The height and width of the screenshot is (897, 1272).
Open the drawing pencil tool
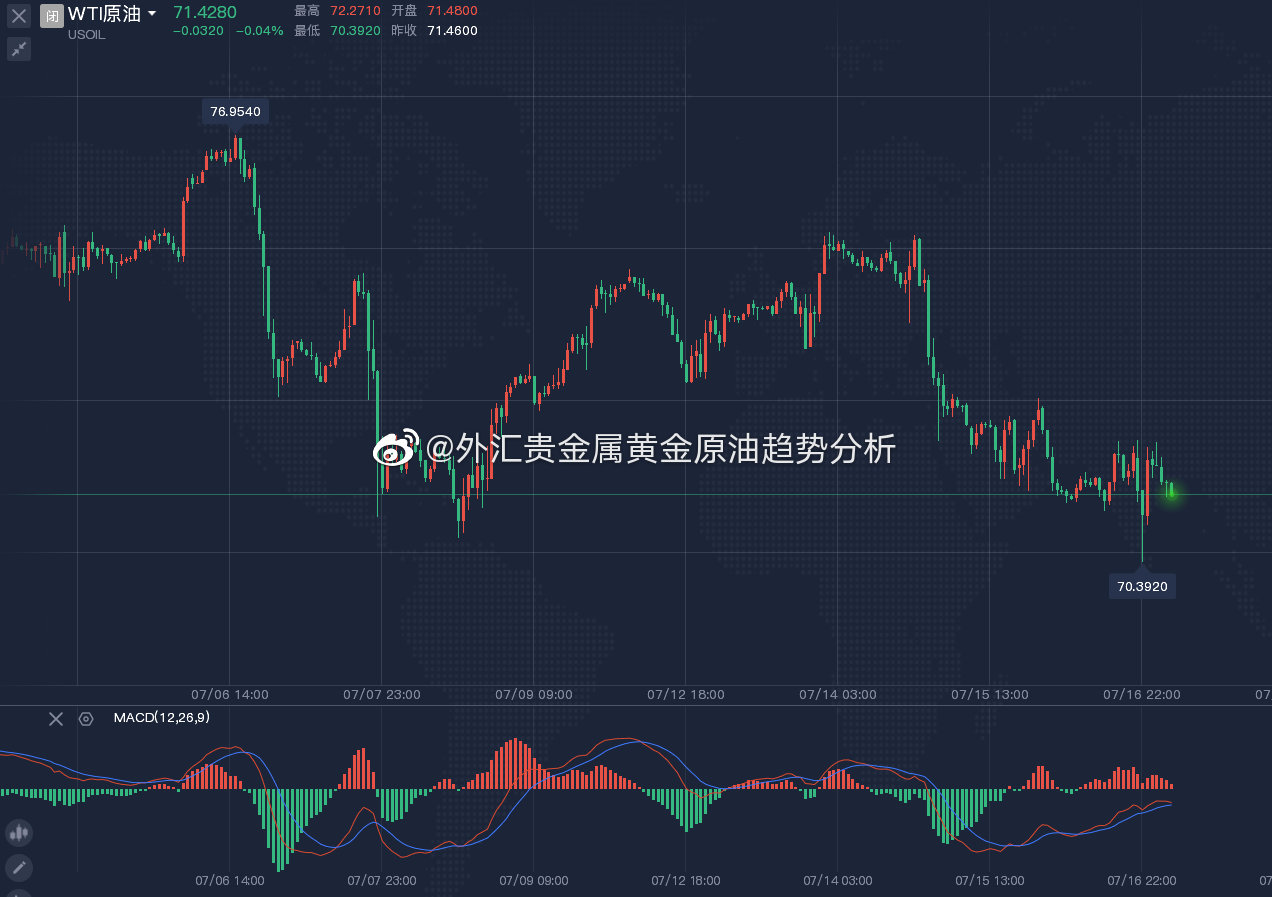coord(18,869)
